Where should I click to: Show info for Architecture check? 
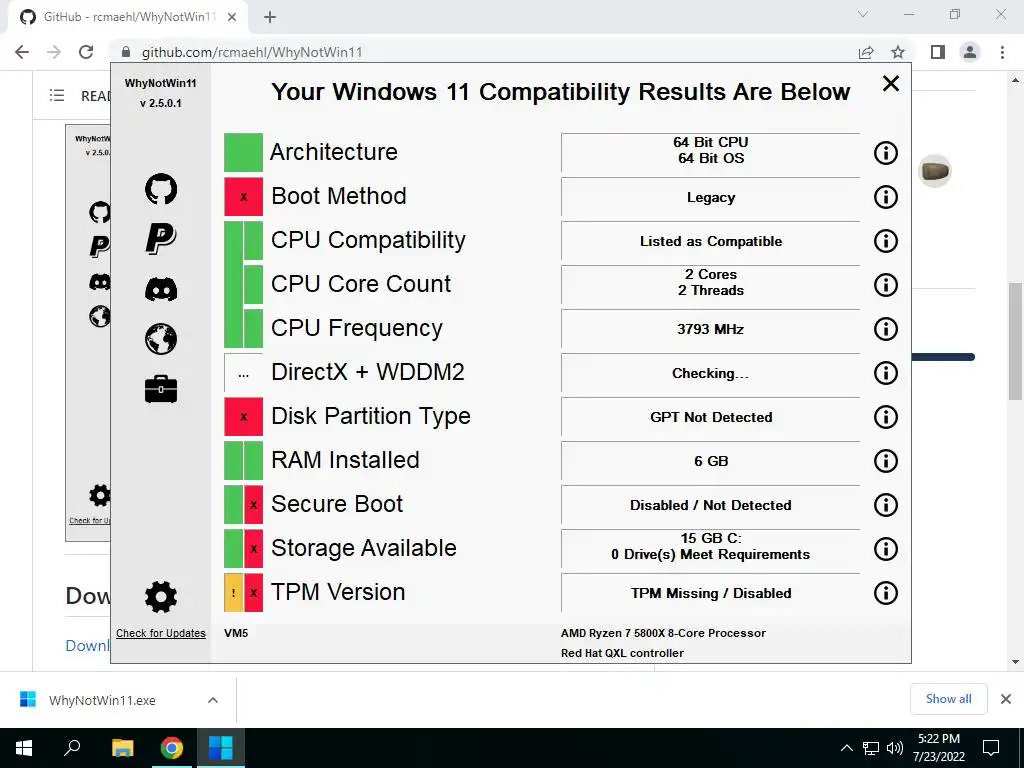tap(886, 153)
